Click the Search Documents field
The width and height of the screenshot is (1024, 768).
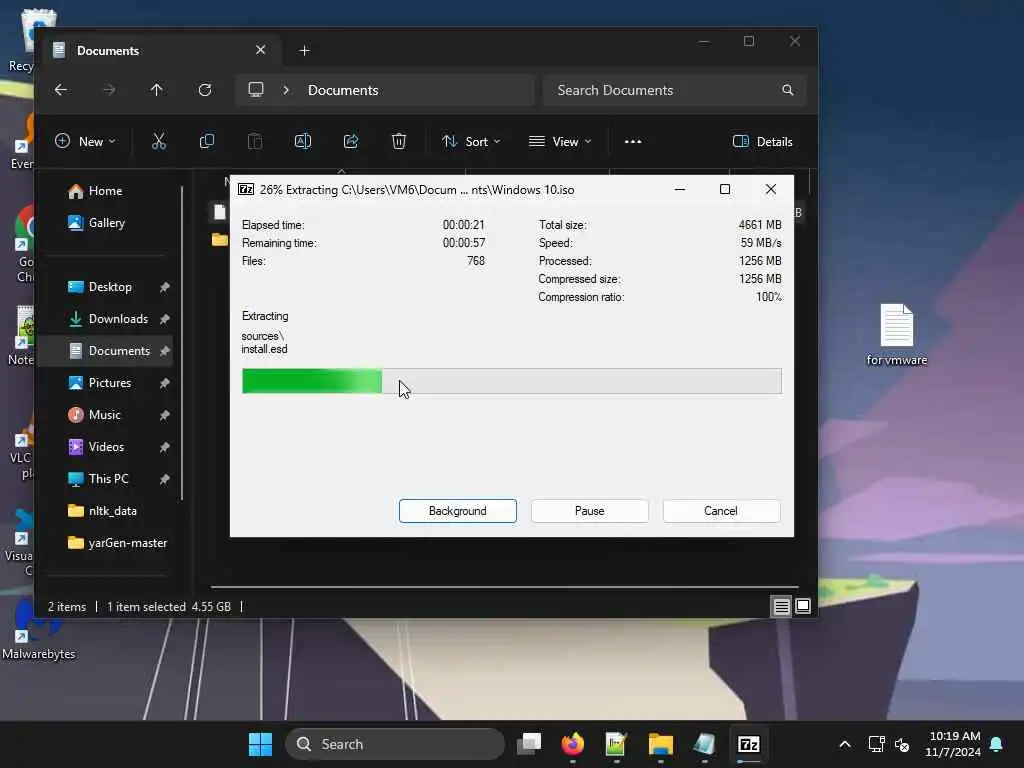(x=675, y=90)
